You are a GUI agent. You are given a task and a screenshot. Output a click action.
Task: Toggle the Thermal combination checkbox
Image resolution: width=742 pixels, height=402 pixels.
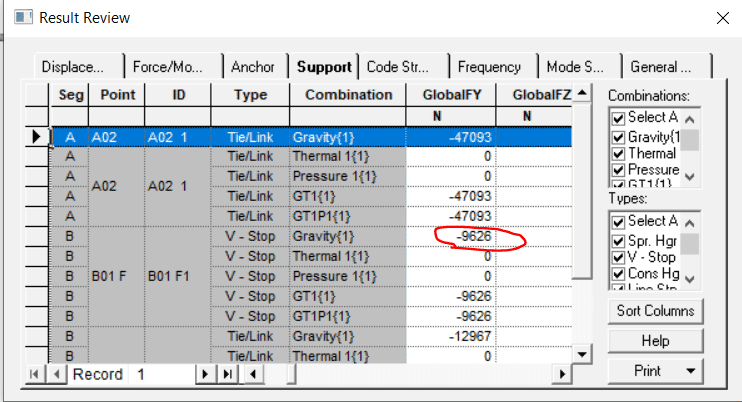[618, 154]
